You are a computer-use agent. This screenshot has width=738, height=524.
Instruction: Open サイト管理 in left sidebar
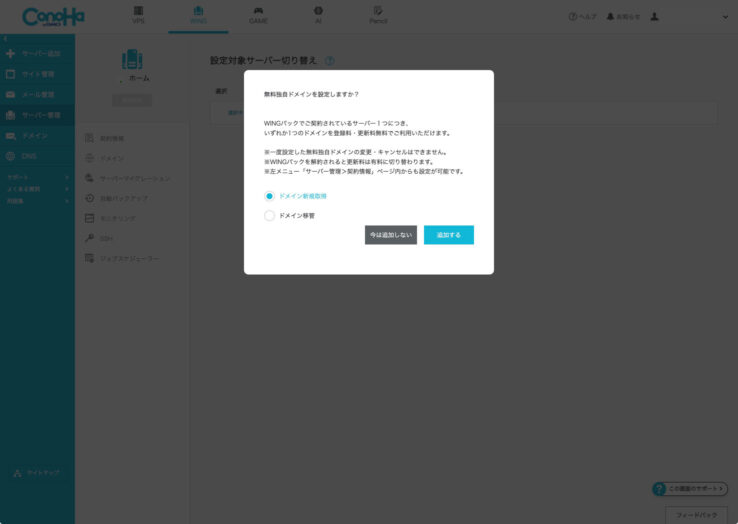pos(38,74)
